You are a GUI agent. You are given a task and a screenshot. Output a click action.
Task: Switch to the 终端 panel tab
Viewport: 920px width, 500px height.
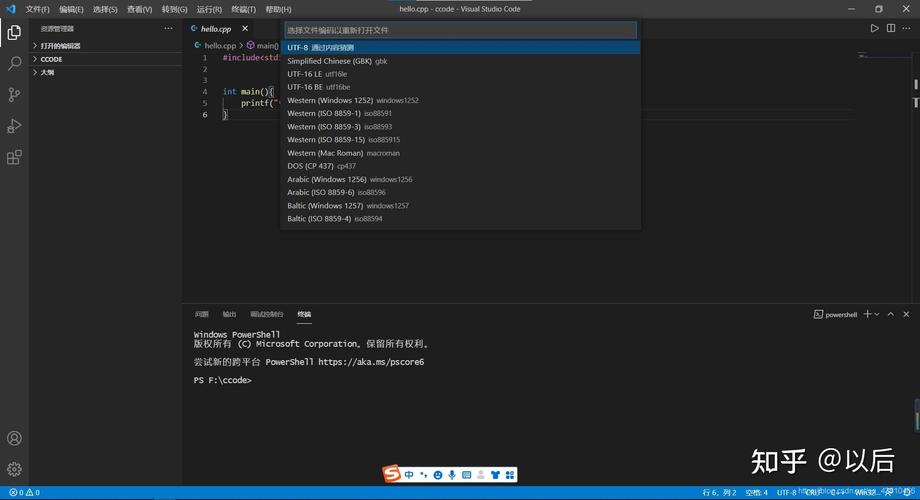coord(304,314)
